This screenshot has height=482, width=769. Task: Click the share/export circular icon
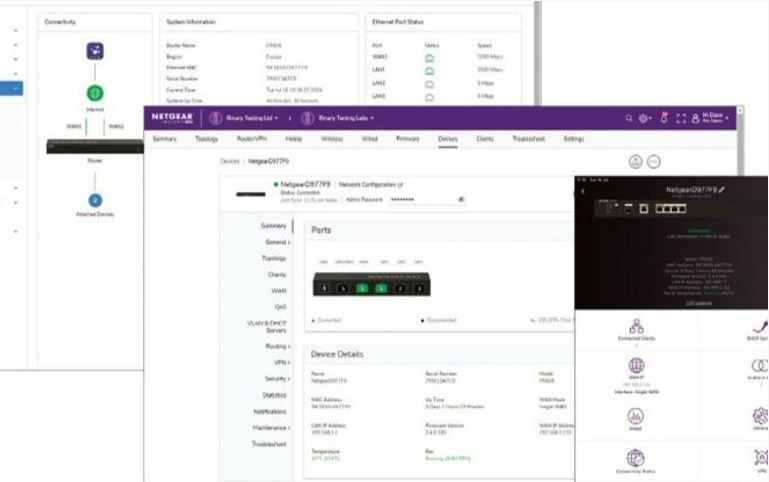[x=636, y=161]
